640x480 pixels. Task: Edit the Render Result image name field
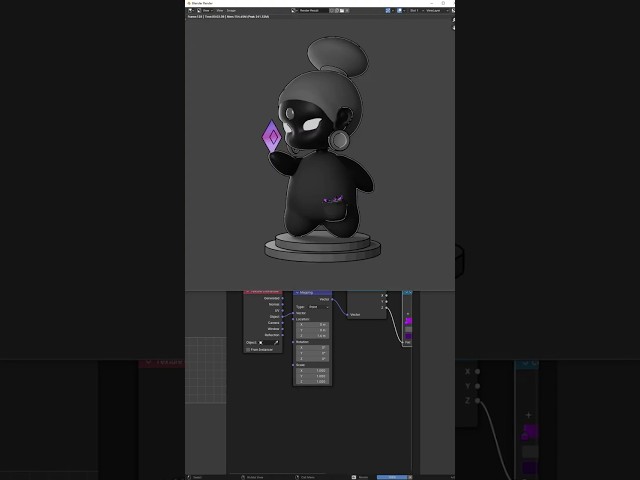tap(313, 10)
